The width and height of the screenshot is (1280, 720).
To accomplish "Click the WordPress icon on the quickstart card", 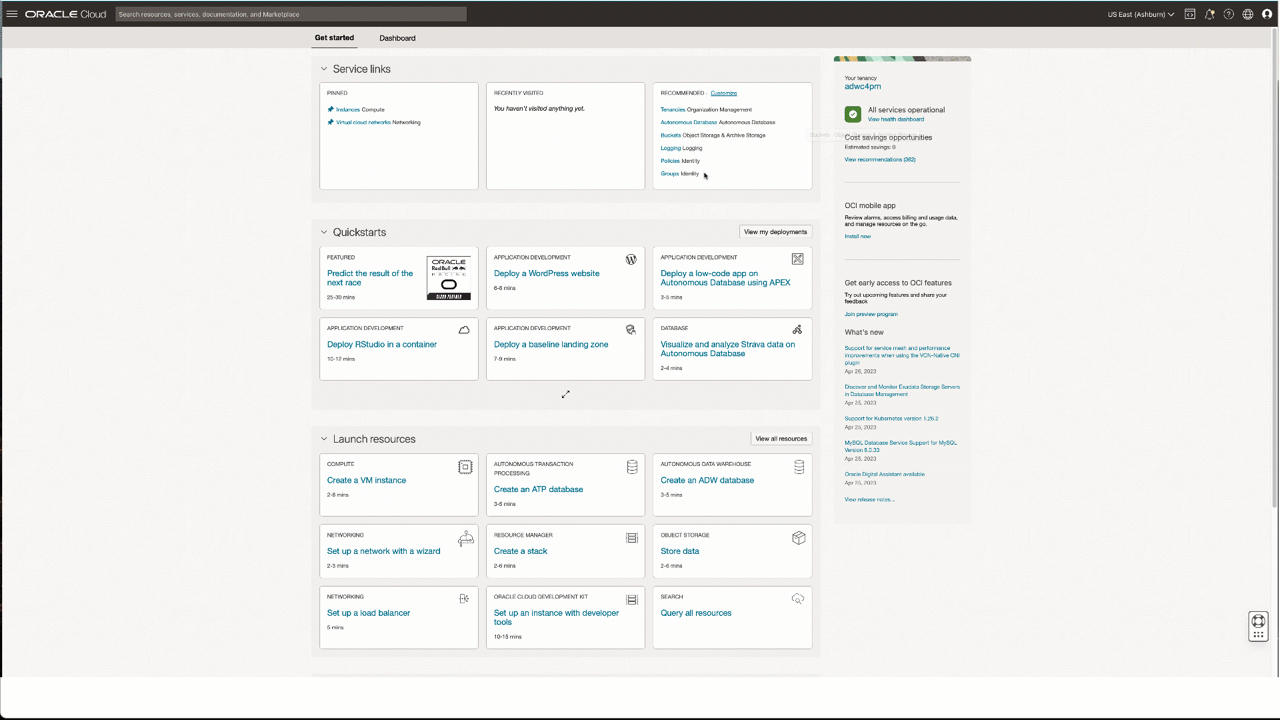I will point(631,259).
